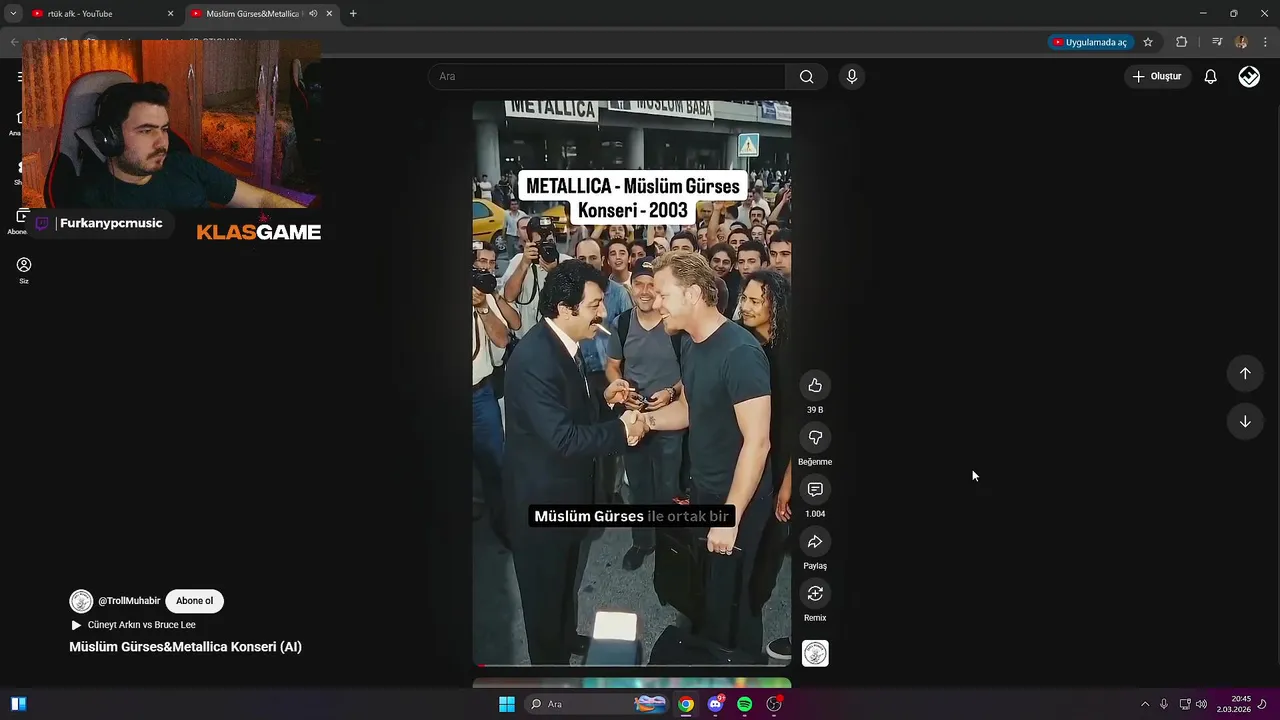Viewport: 1280px width, 720px height.
Task: Subscribe with Abone ol button
Action: pyautogui.click(x=194, y=601)
